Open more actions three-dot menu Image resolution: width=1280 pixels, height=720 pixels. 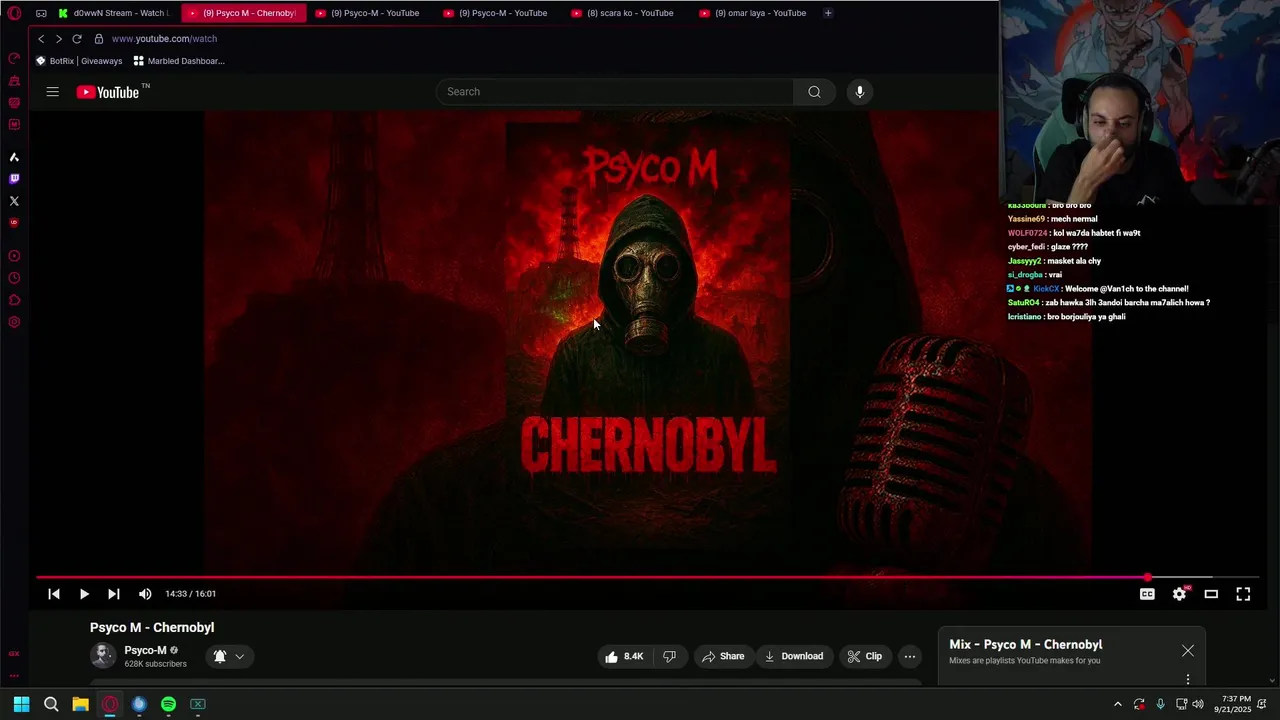909,656
